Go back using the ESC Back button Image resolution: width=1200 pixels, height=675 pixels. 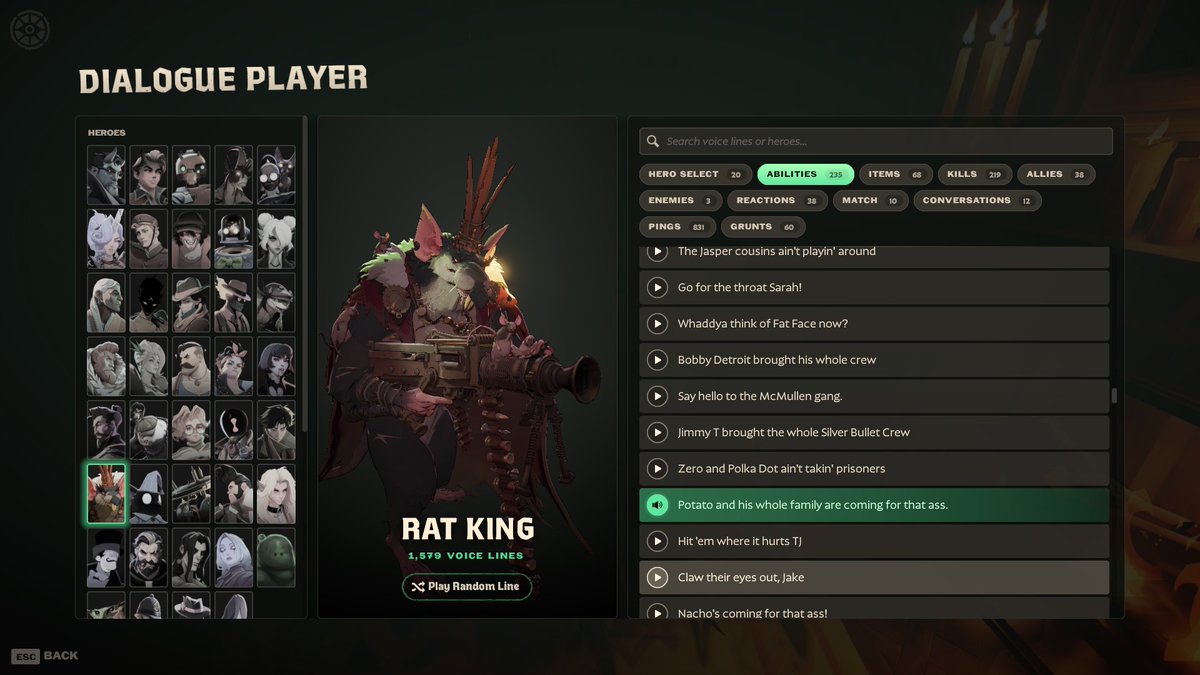tap(45, 656)
